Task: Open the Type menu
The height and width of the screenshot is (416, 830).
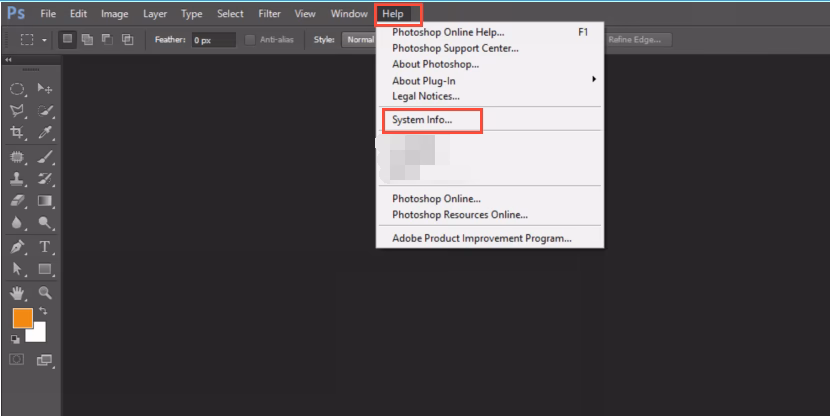Action: click(x=192, y=14)
